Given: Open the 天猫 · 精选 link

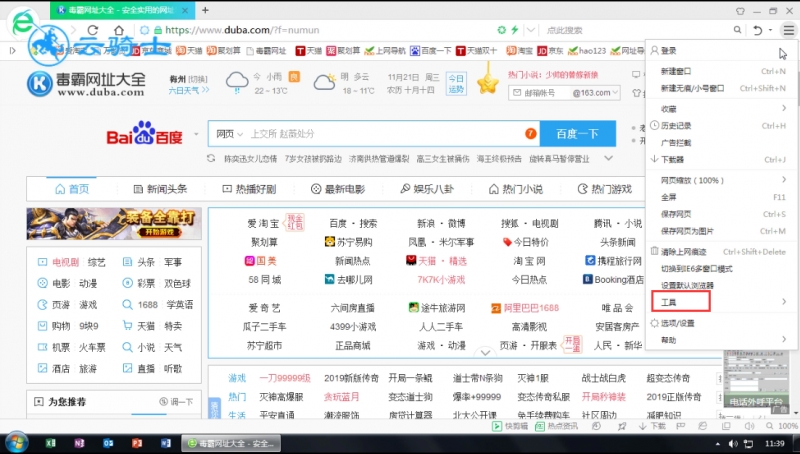Looking at the screenshot, I should [x=437, y=261].
